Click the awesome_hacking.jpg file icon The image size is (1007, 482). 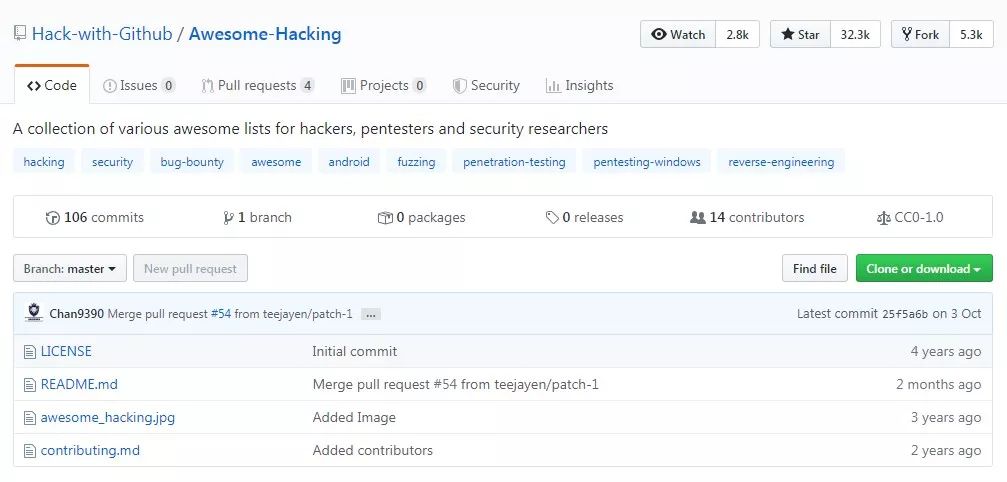click(x=29, y=418)
